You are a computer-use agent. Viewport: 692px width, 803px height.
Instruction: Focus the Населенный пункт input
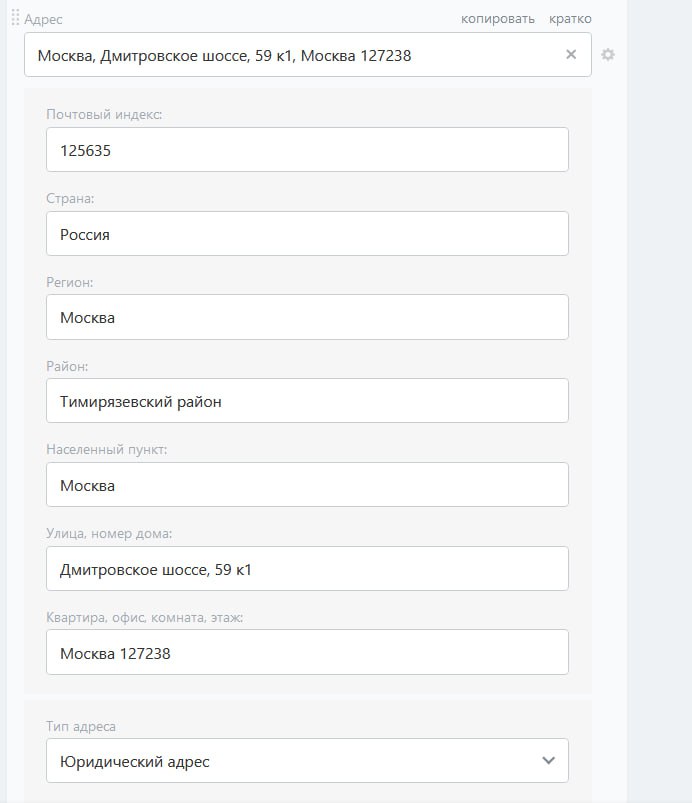click(307, 485)
